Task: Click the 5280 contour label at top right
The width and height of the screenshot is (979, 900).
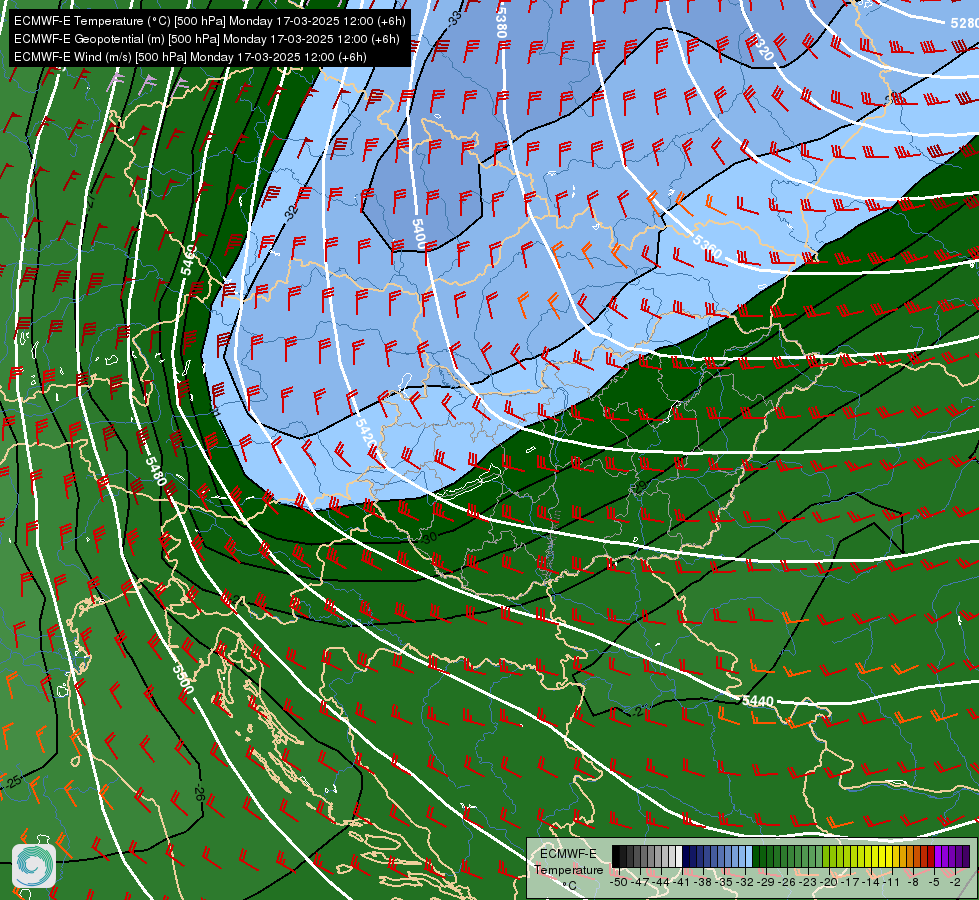Action: pos(964,23)
